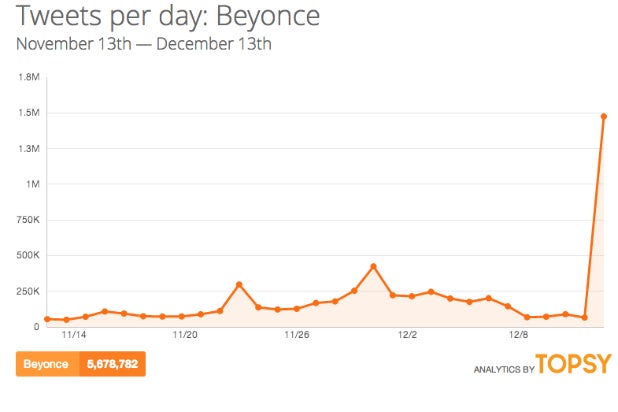Click the 500K y-axis label
This screenshot has width=618, height=412.
pyautogui.click(x=28, y=255)
